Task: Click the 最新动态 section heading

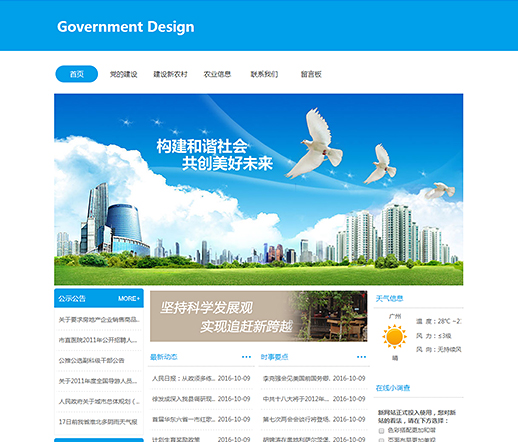Action: click(164, 357)
